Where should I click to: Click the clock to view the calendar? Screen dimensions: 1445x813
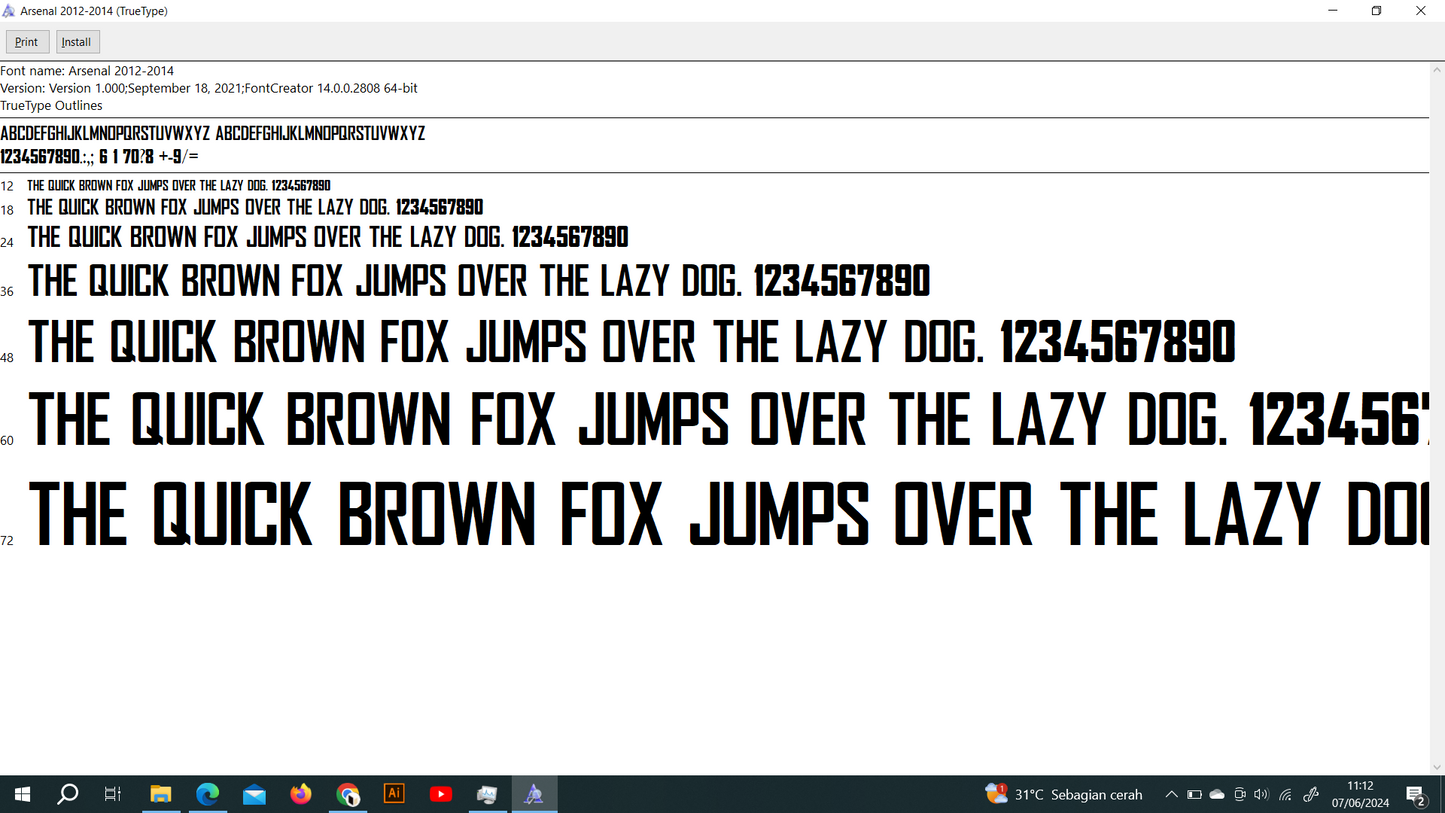tap(1361, 794)
